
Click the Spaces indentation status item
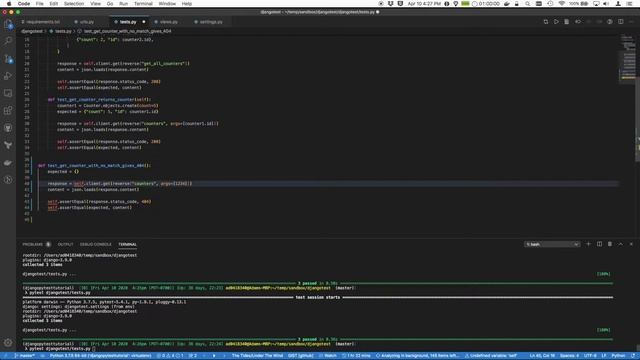[569, 356]
